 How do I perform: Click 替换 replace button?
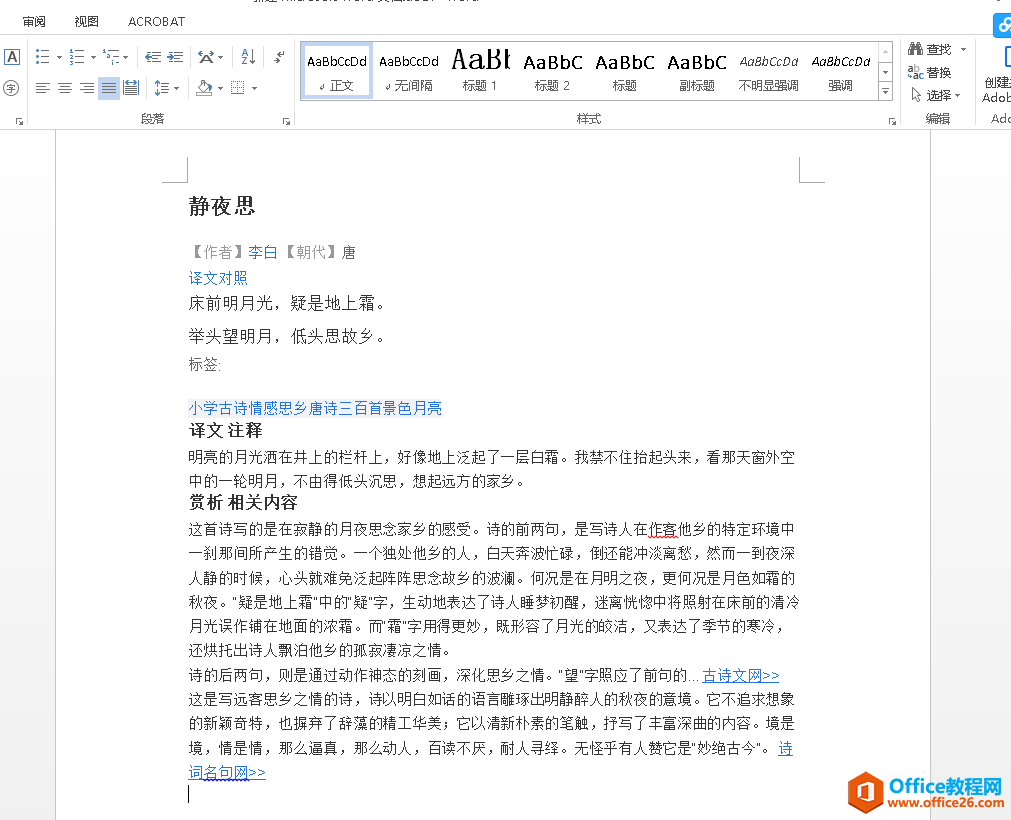point(930,72)
